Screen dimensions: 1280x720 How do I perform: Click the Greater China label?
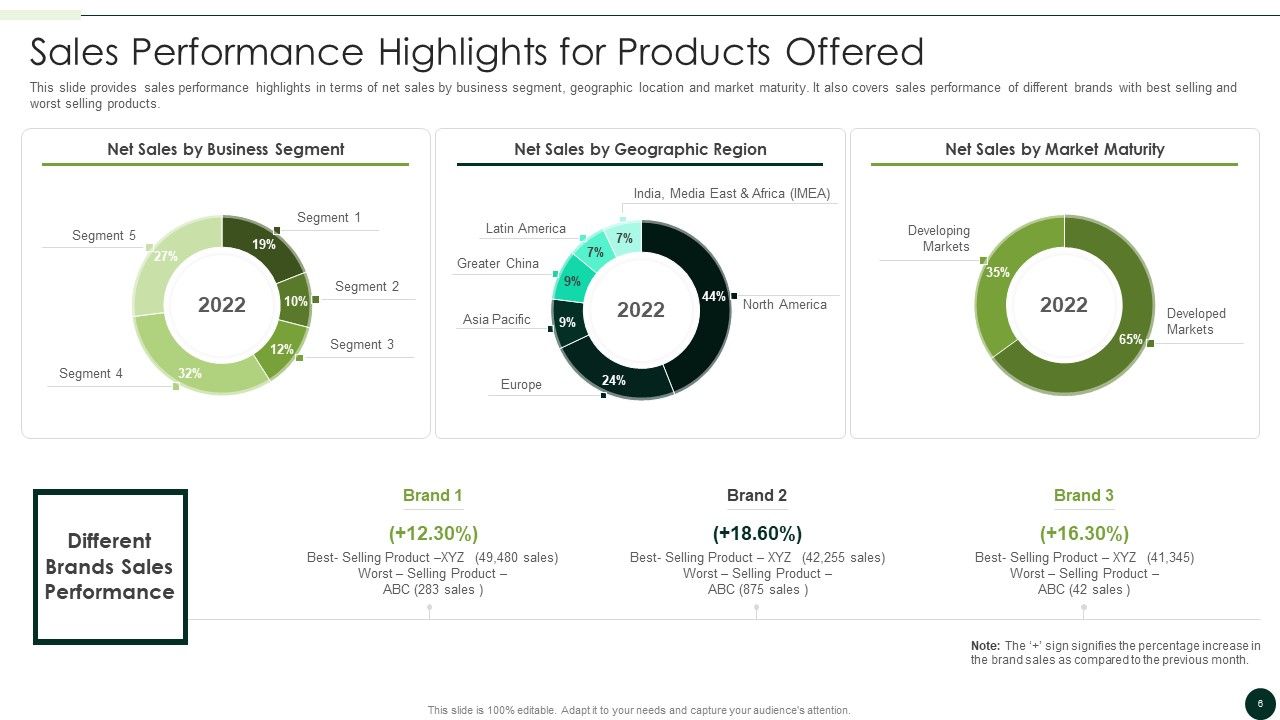(498, 263)
